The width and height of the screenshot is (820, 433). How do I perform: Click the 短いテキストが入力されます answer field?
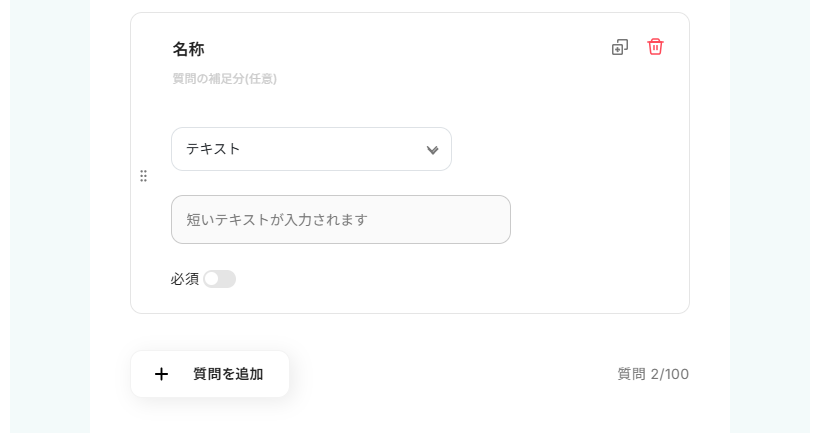point(340,220)
